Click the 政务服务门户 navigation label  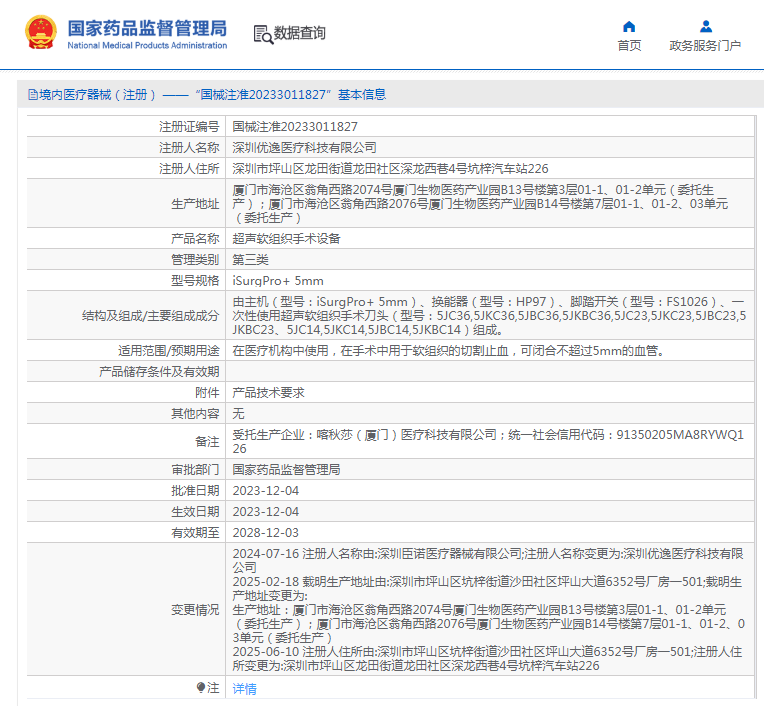point(705,46)
